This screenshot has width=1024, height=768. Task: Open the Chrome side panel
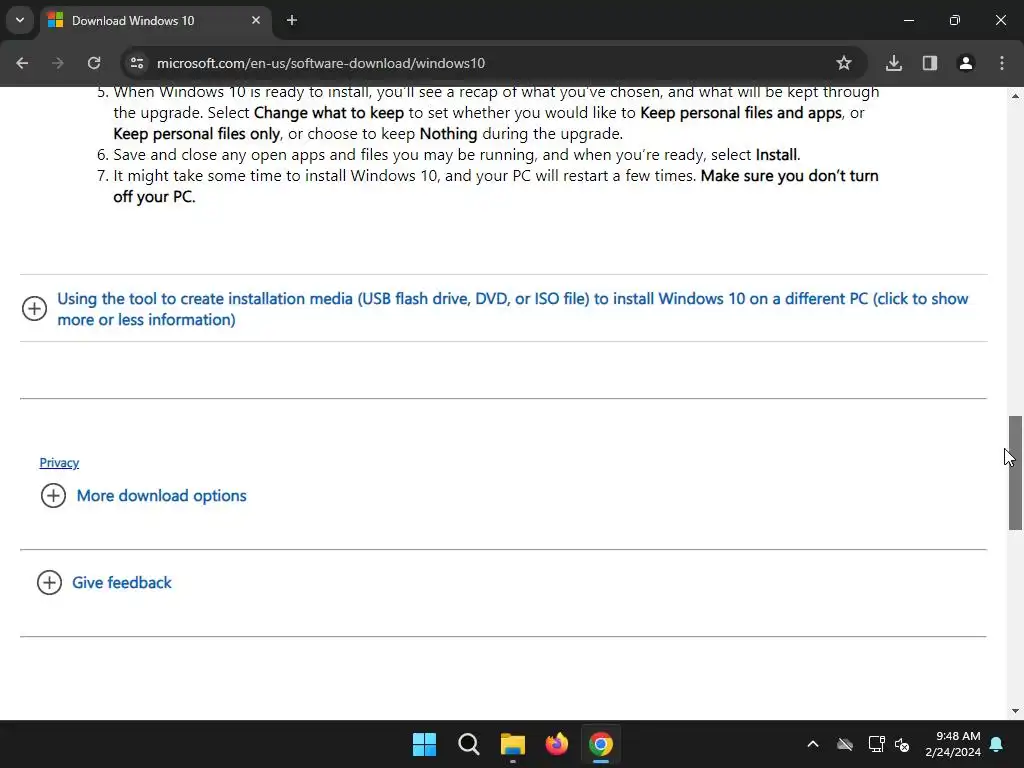coord(930,63)
